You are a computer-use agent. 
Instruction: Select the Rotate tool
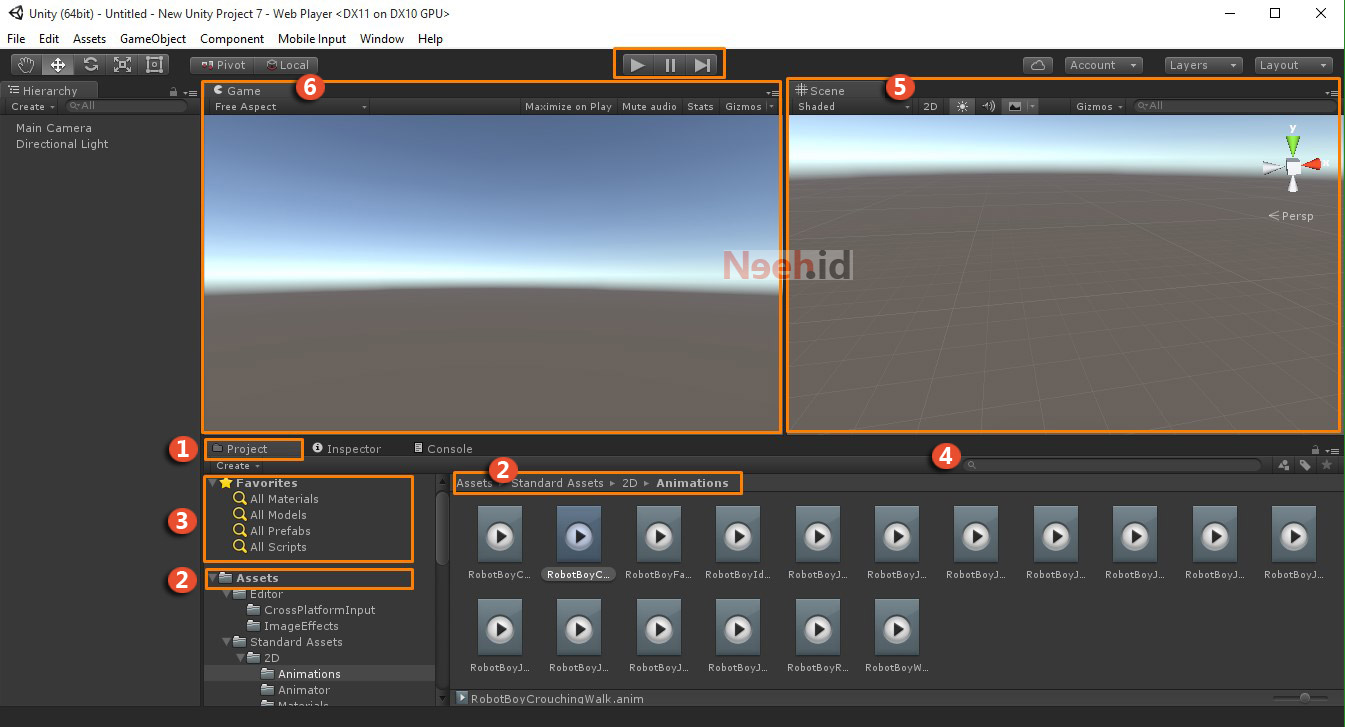point(90,64)
